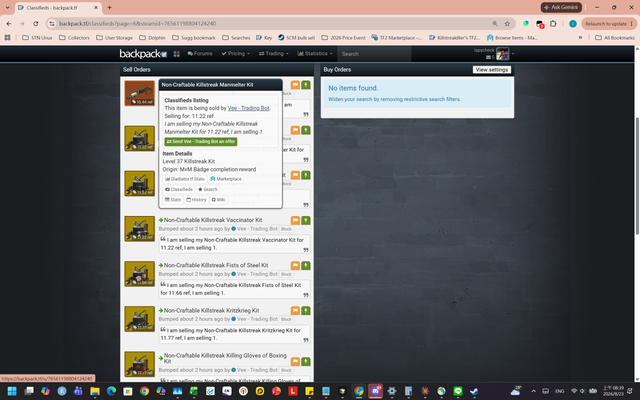The width and height of the screenshot is (640, 400).
Task: Open the Extensions puzzle icon
Action: pyautogui.click(x=553, y=24)
